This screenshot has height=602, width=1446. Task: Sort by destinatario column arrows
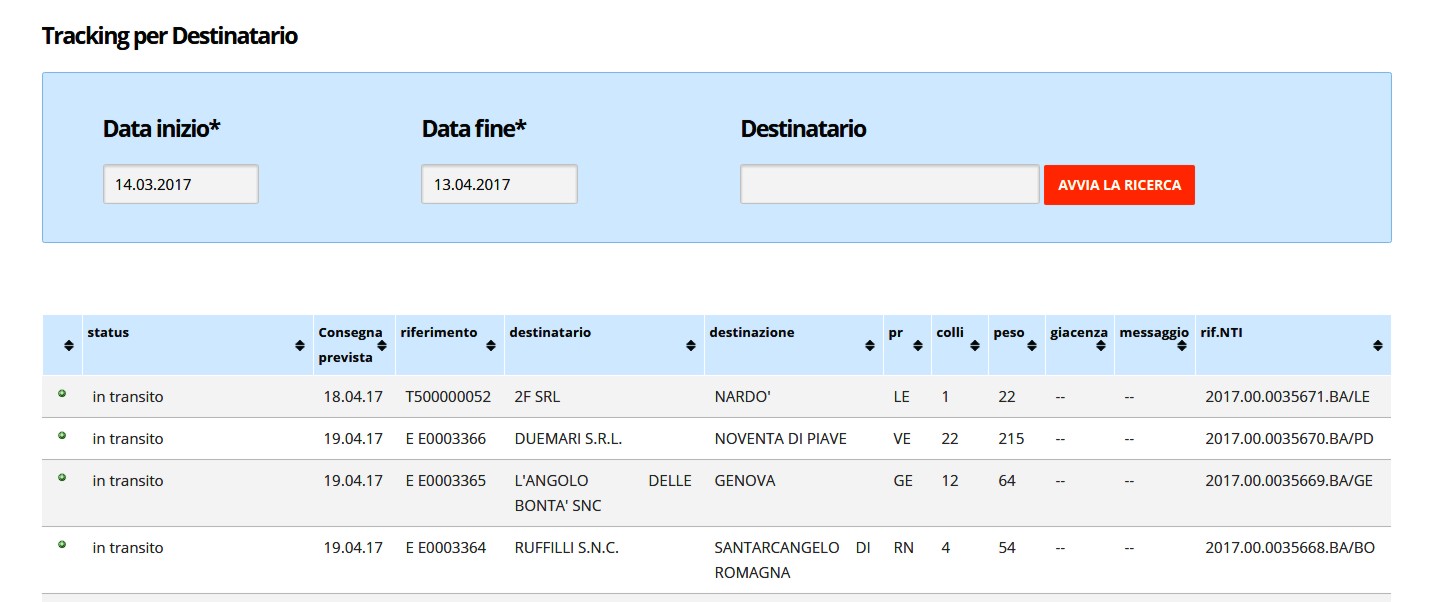click(690, 345)
